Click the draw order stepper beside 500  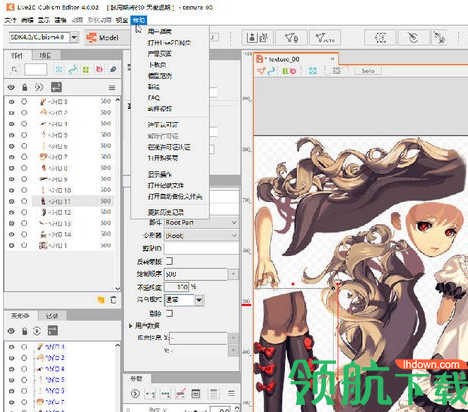pos(233,274)
